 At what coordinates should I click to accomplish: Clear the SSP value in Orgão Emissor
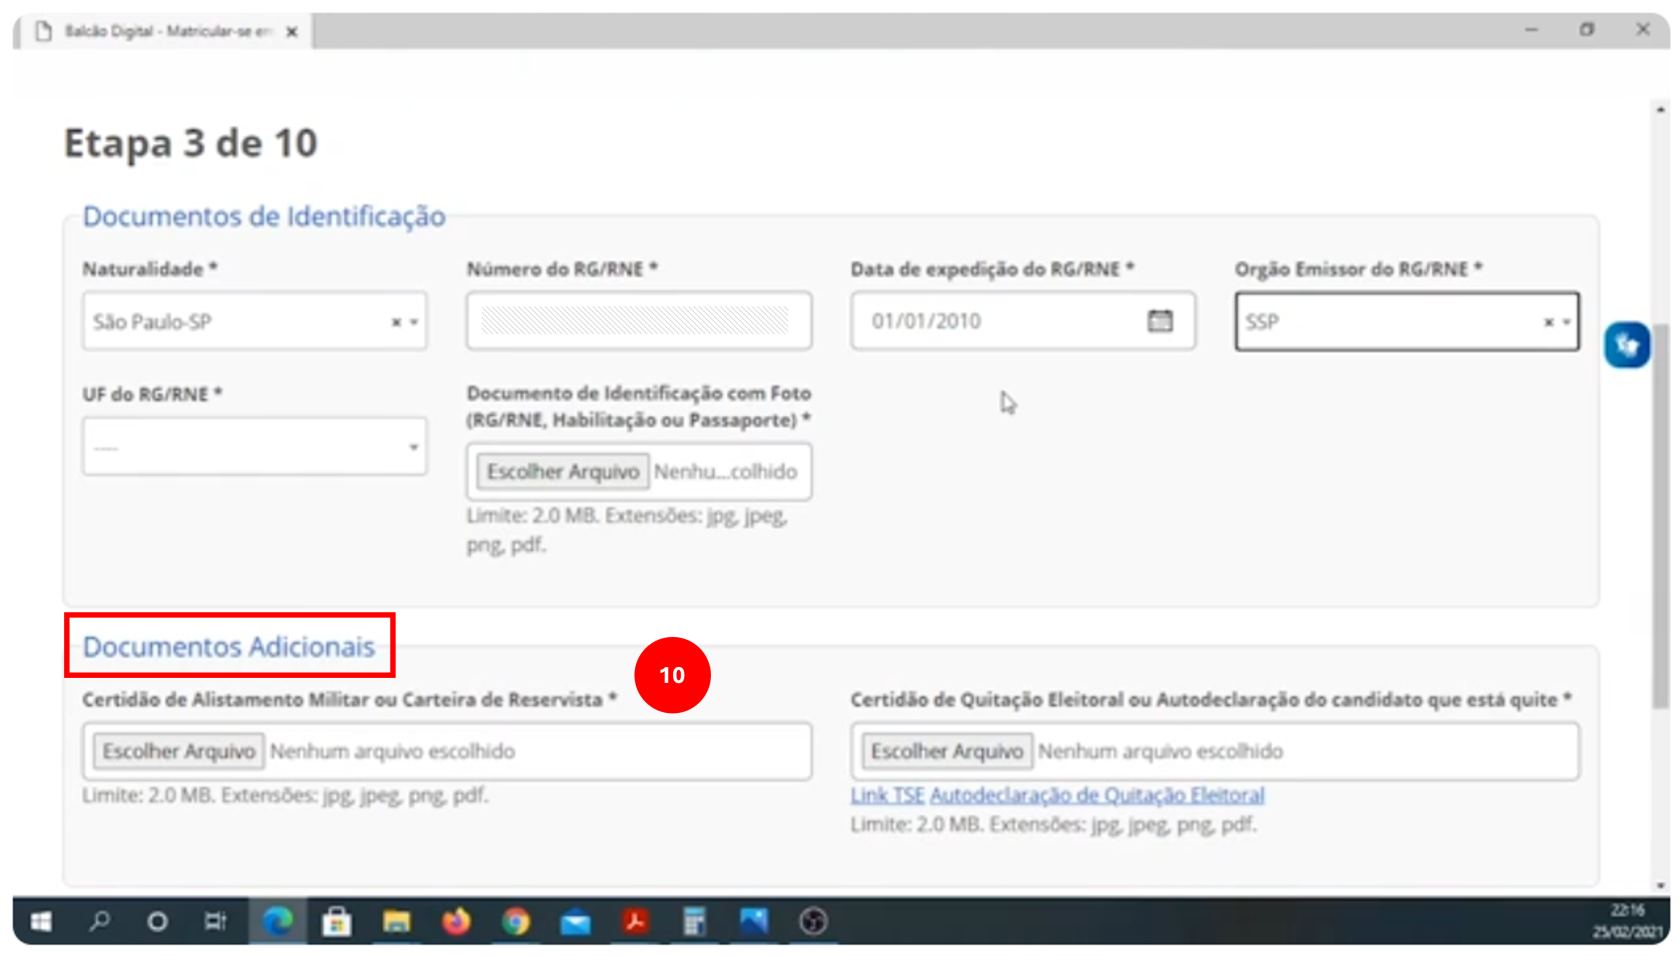pos(1549,321)
